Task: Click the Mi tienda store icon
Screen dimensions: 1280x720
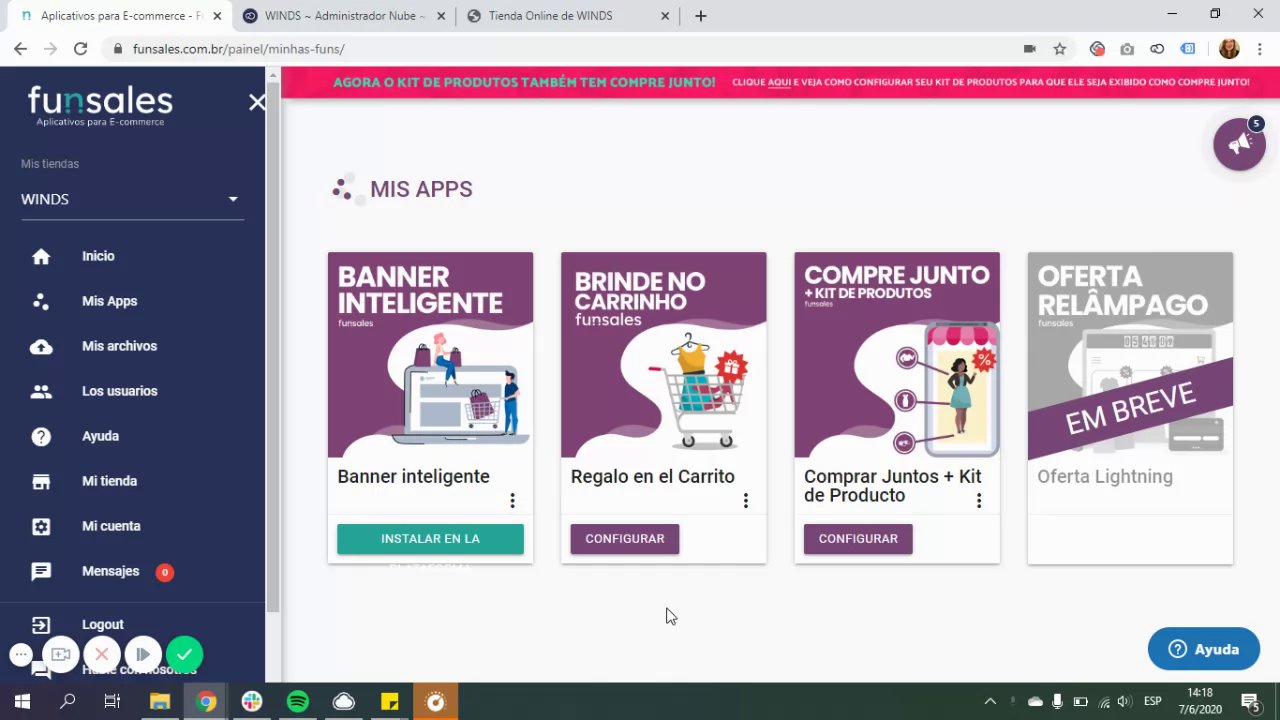Action: click(x=41, y=482)
